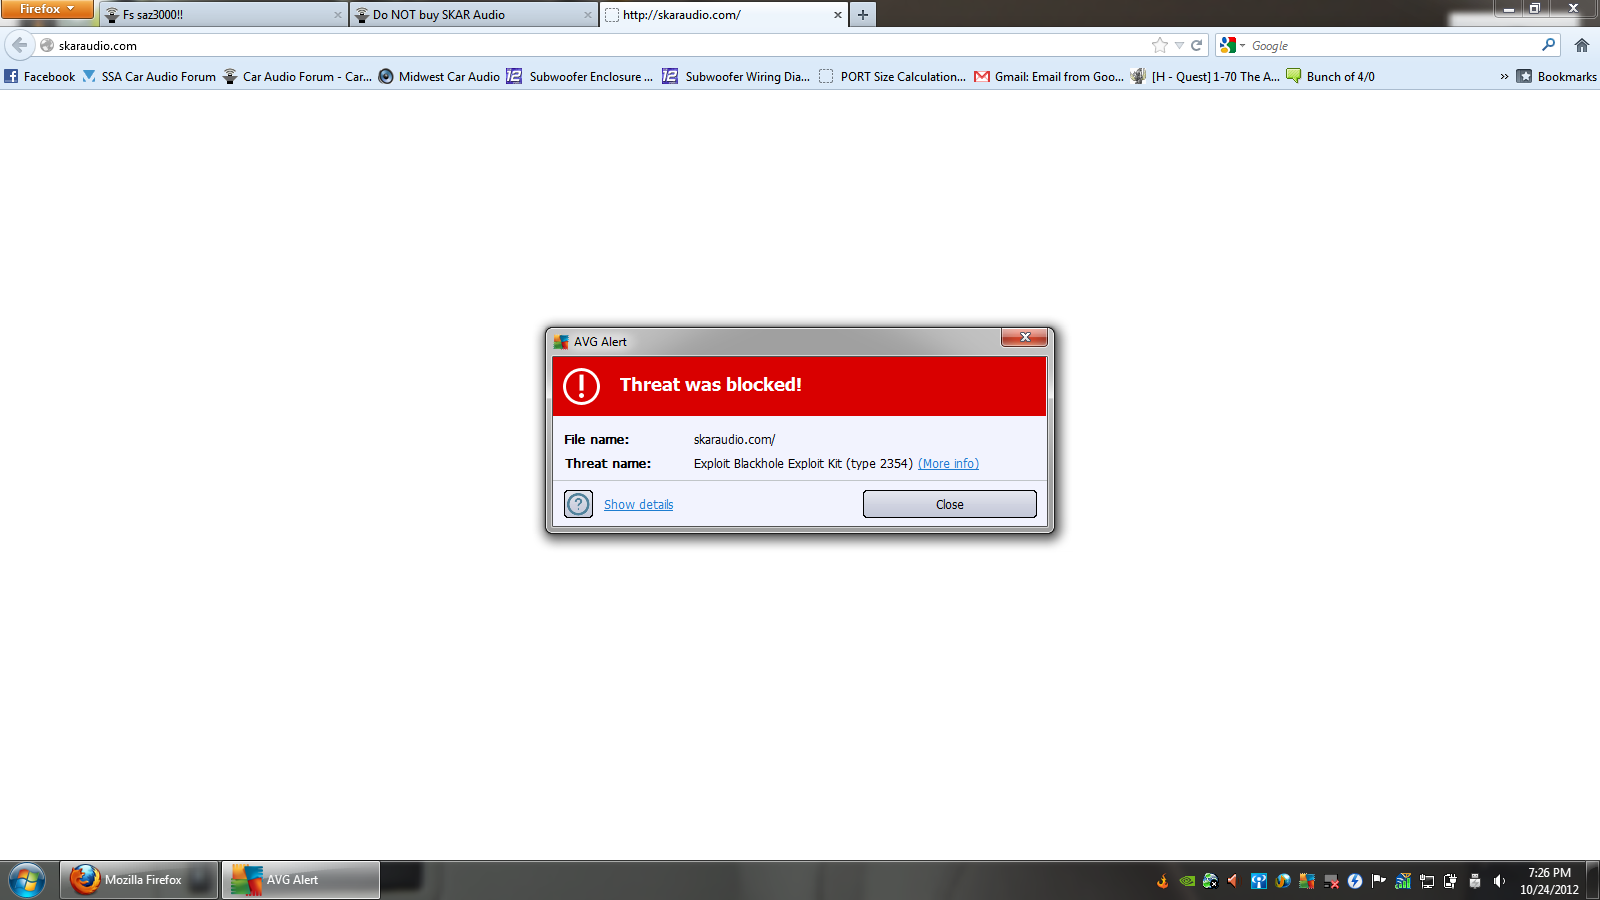
Task: Click the blue wireless utility tray icon
Action: [x=1258, y=881]
